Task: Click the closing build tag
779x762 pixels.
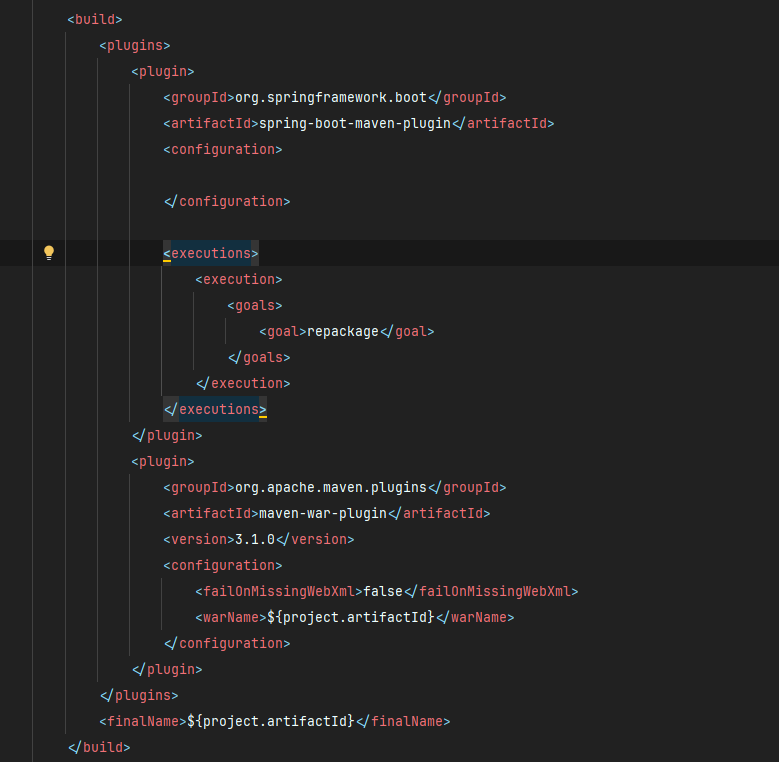Action: 99,747
